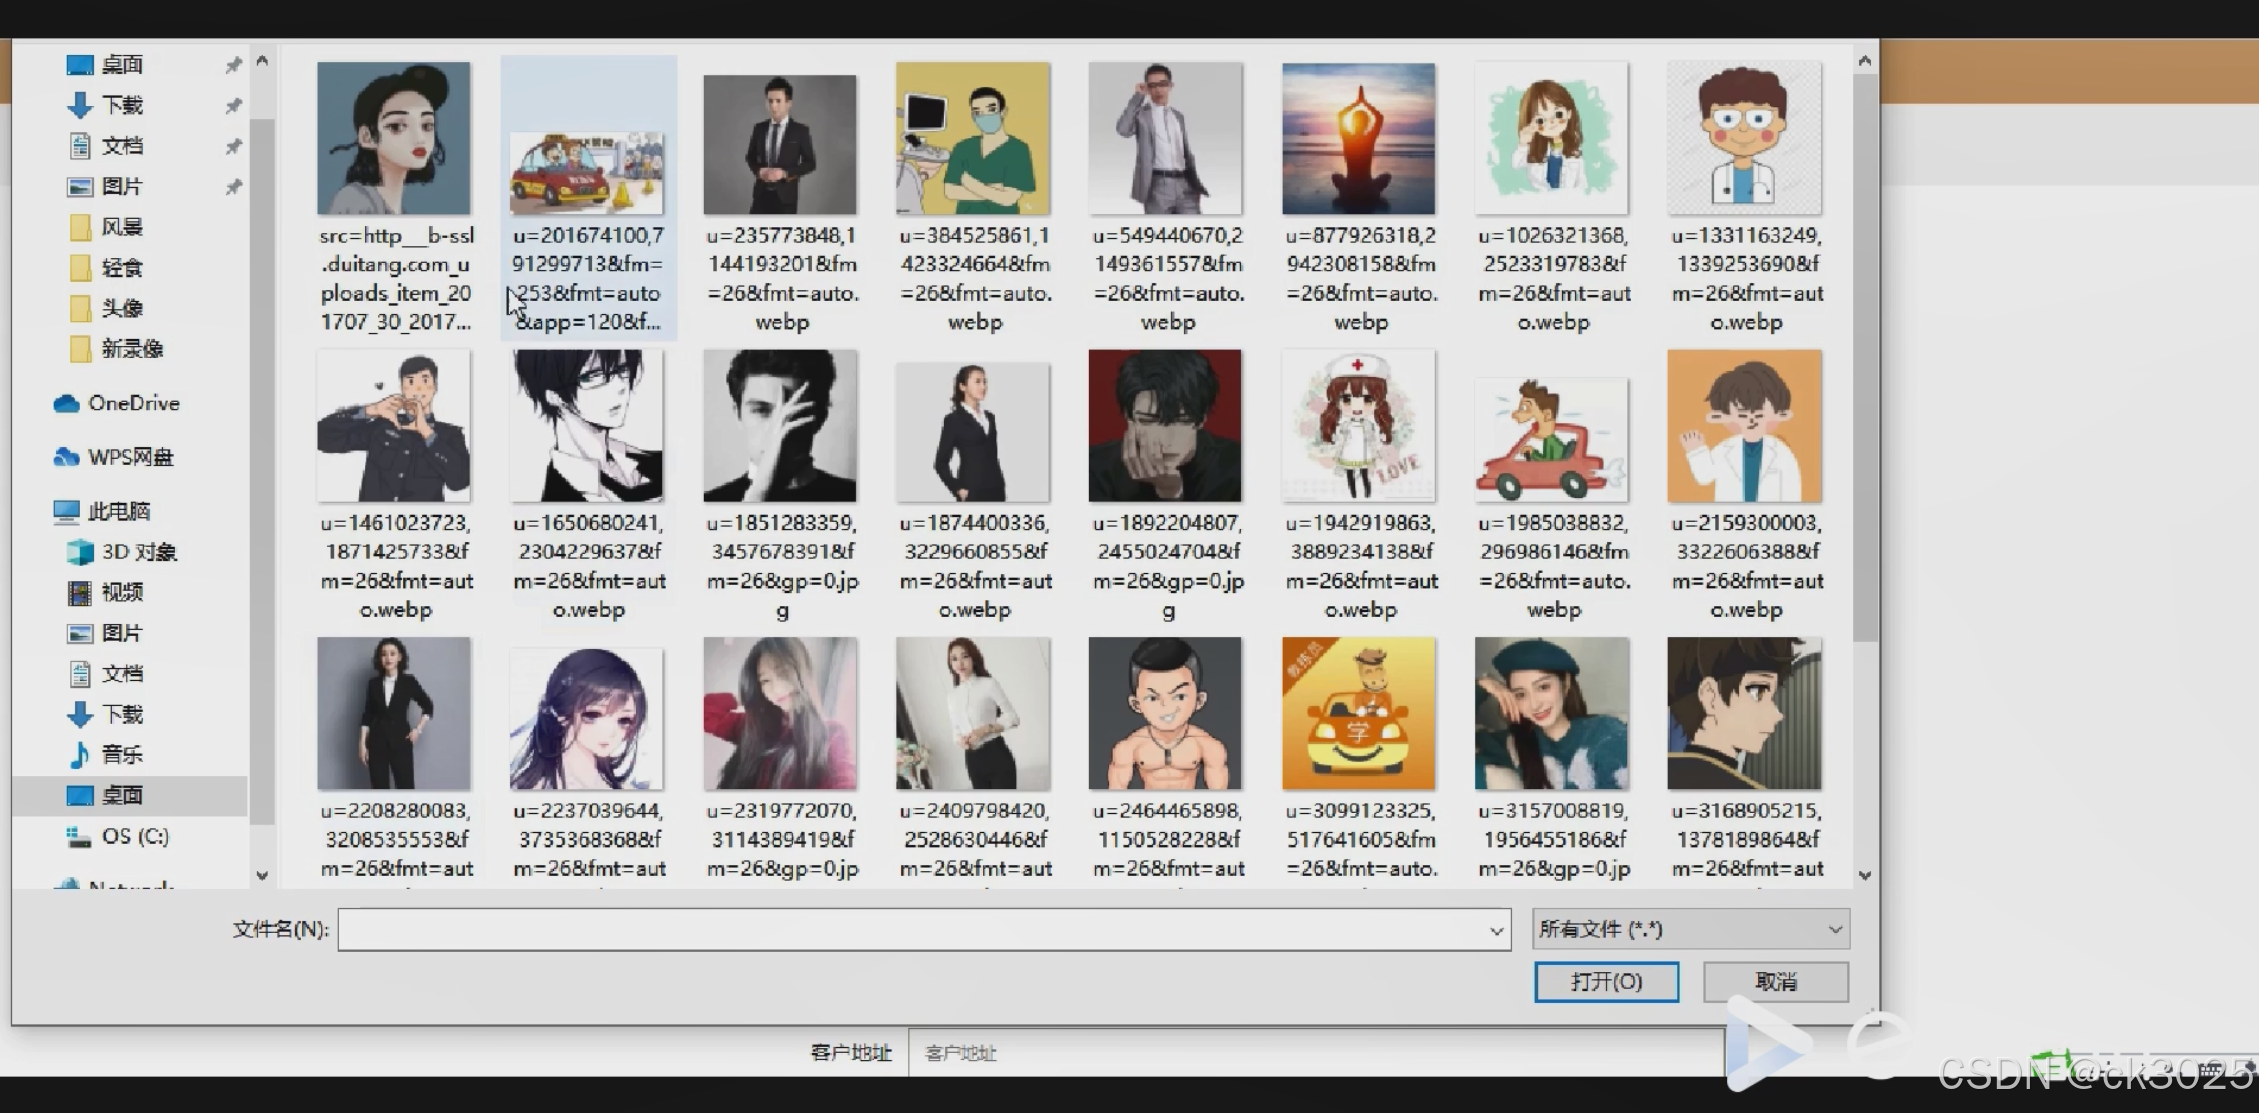Image resolution: width=2259 pixels, height=1113 pixels.
Task: Click the 取消 button
Action: point(1775,982)
